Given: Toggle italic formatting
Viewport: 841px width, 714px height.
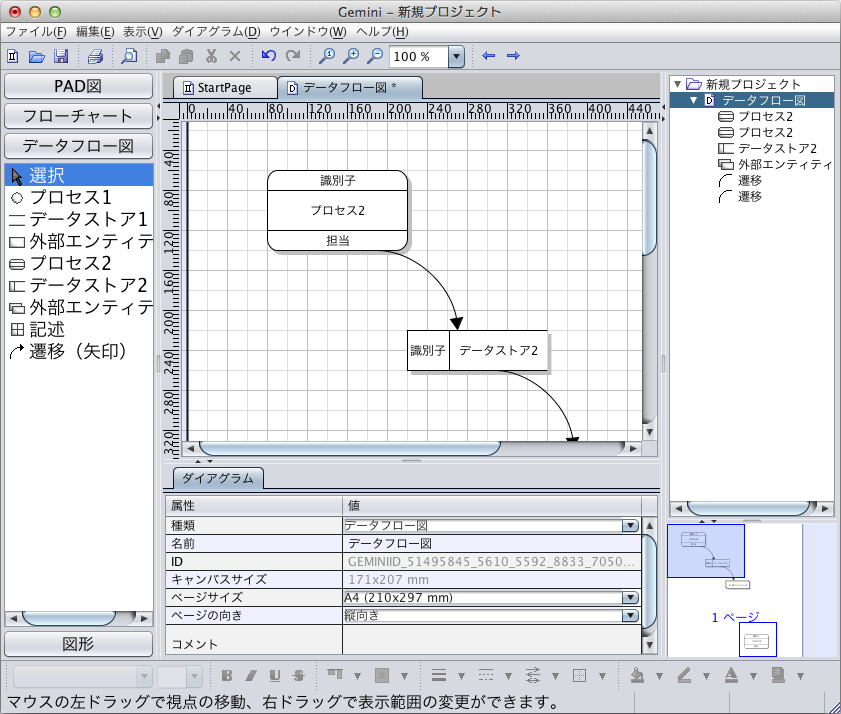Looking at the screenshot, I should pyautogui.click(x=251, y=675).
